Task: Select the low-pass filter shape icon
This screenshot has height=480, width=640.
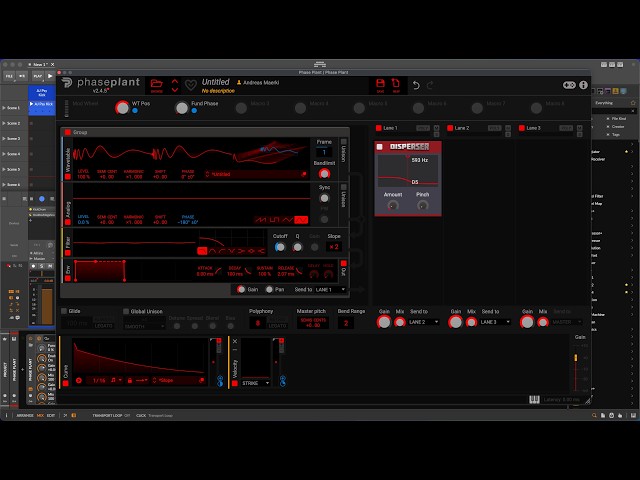Action: [x=202, y=251]
